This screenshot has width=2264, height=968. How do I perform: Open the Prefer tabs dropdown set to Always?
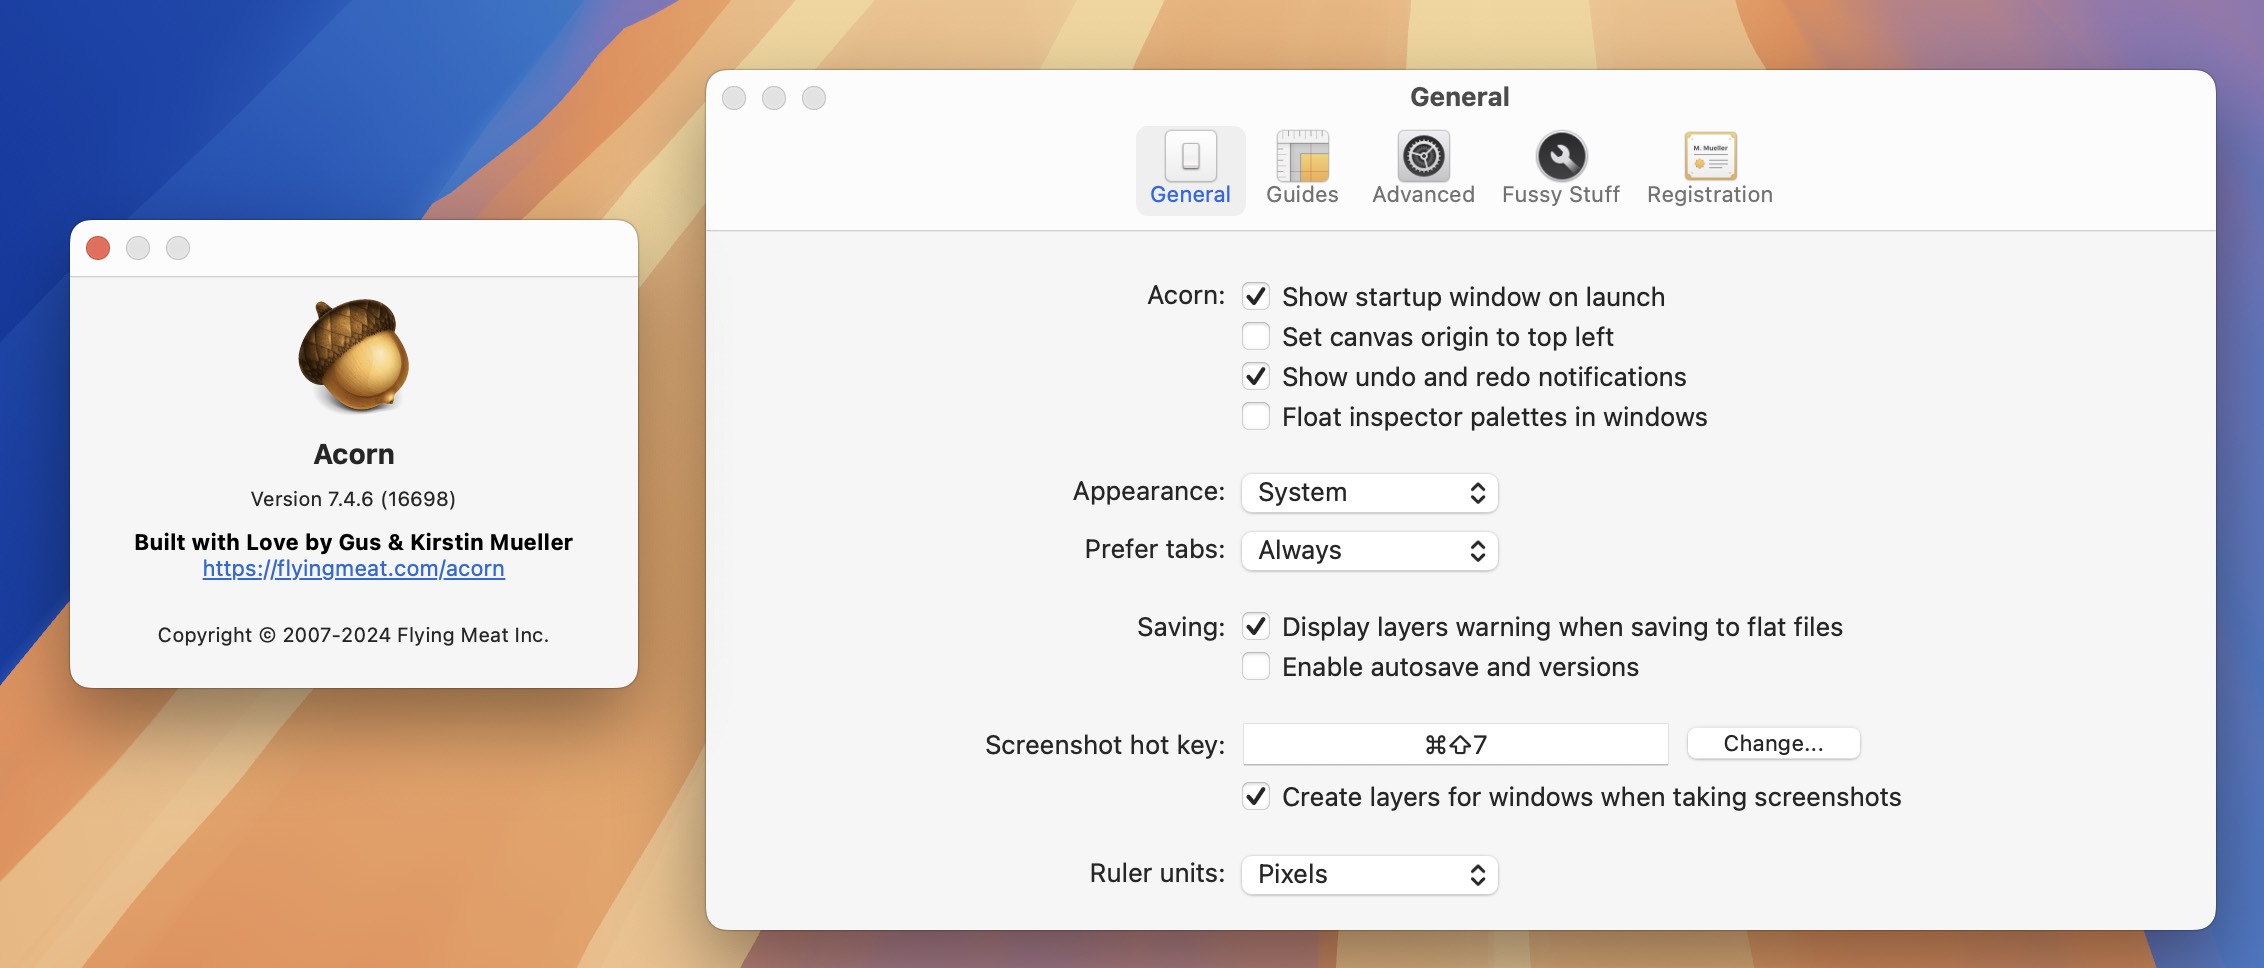1370,551
